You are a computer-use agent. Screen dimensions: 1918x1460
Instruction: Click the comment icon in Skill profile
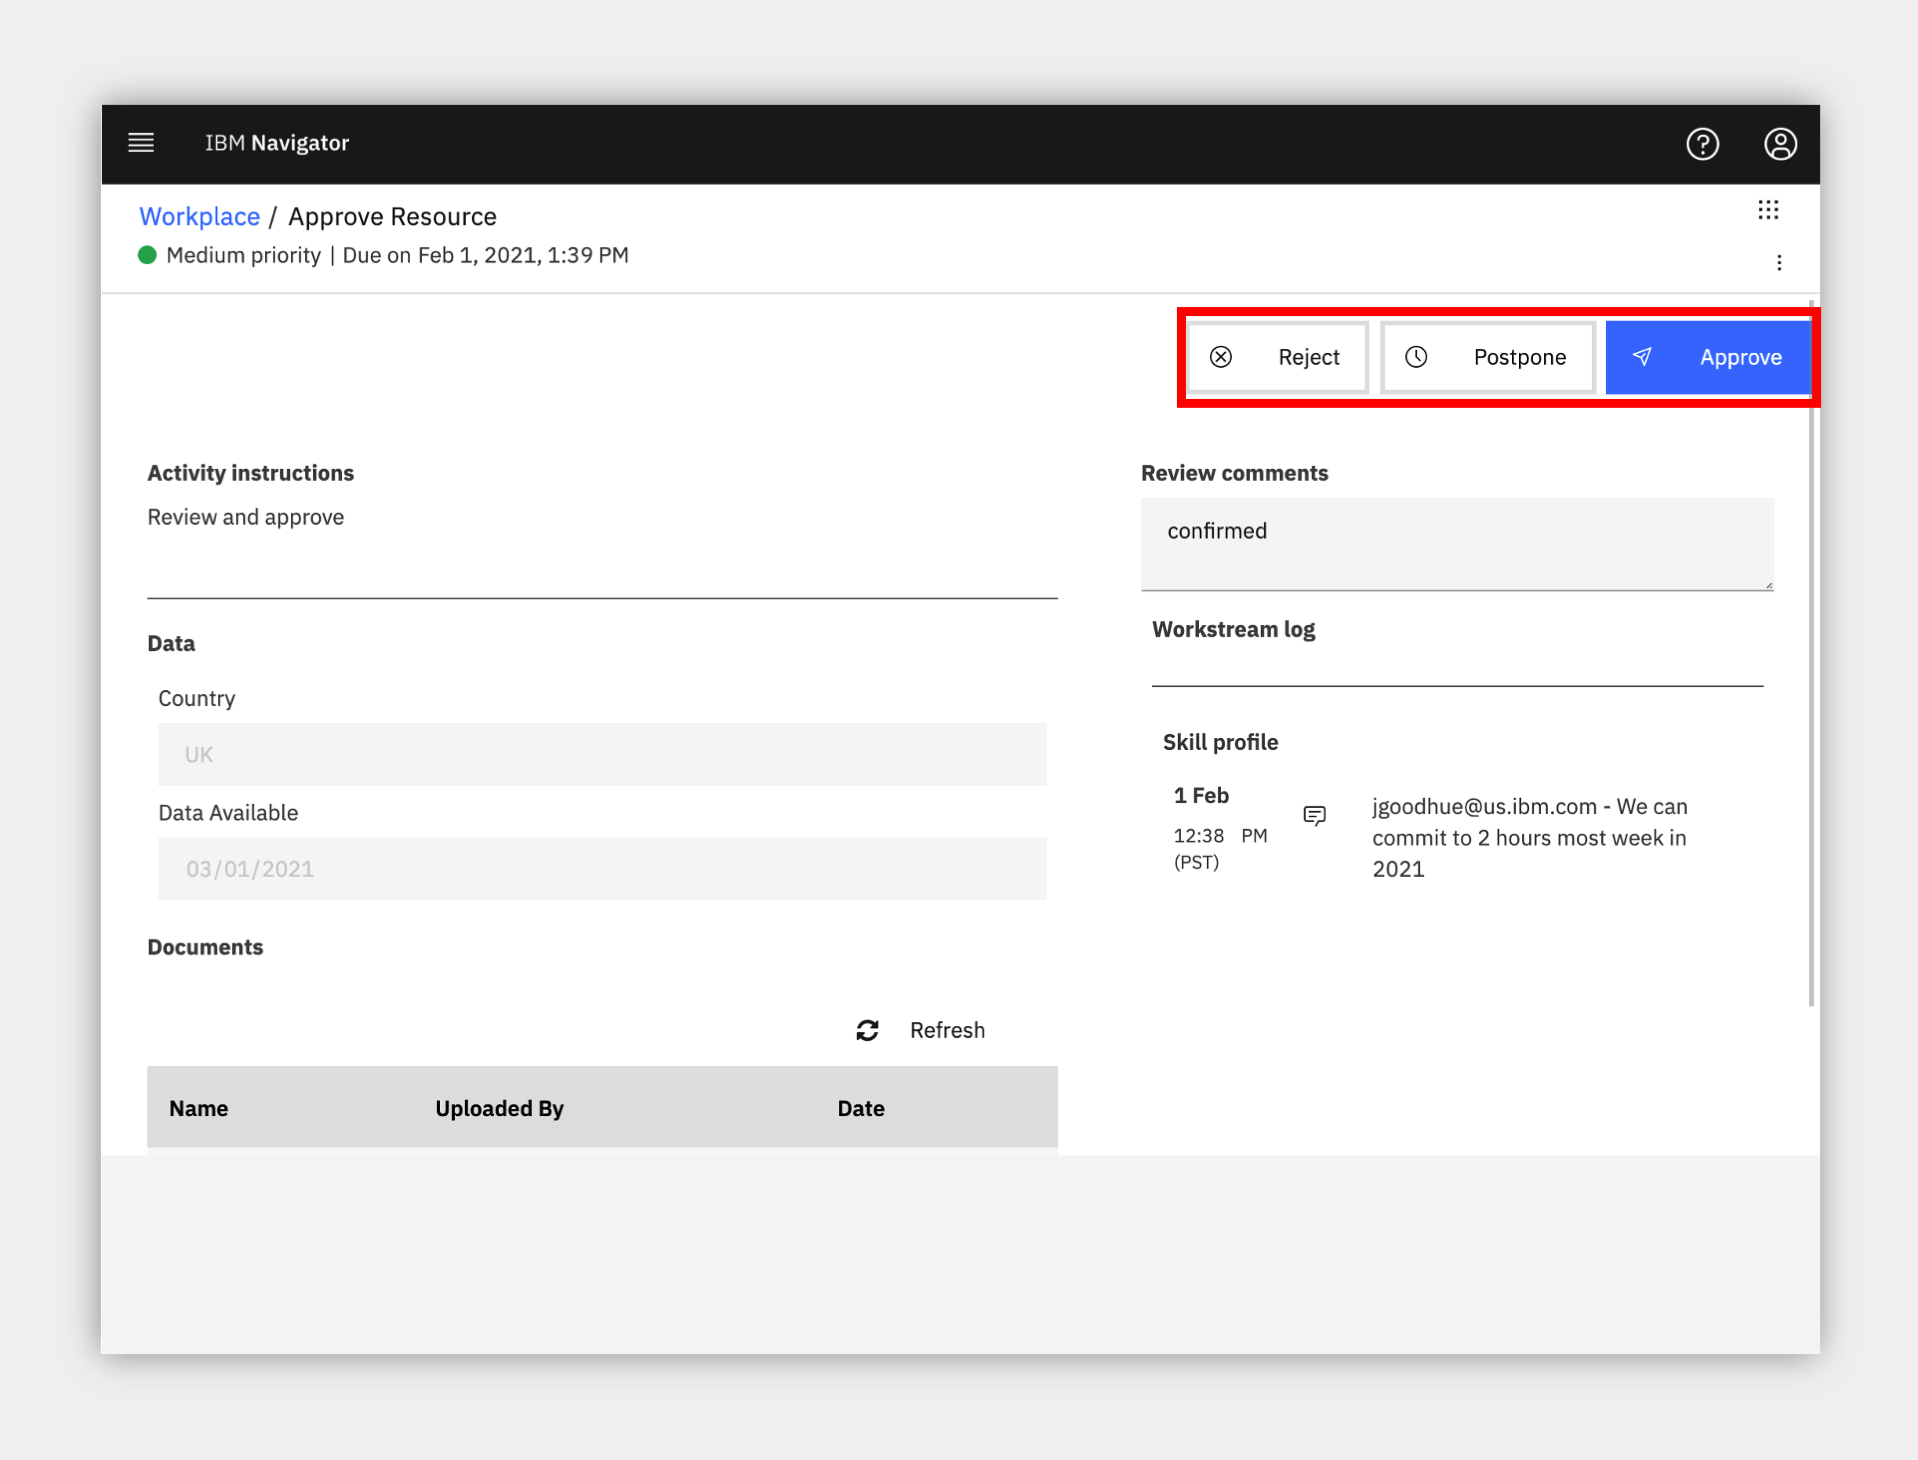tap(1314, 816)
